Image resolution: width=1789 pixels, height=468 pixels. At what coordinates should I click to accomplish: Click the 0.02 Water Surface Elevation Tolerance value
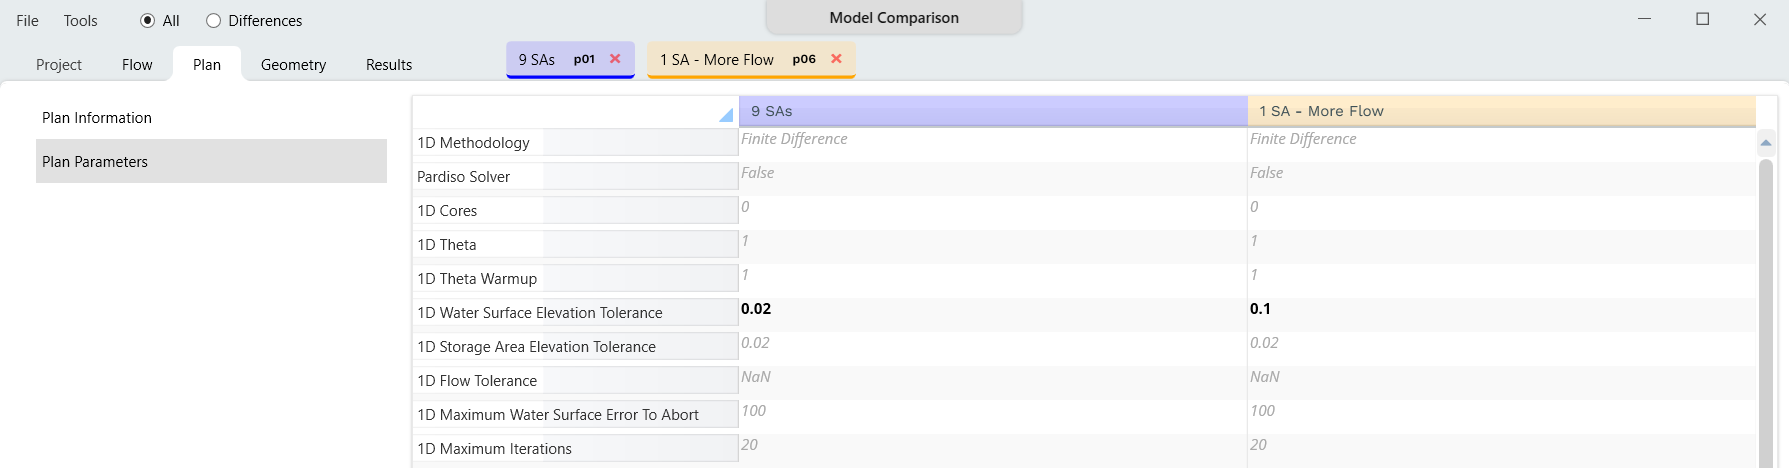point(756,309)
